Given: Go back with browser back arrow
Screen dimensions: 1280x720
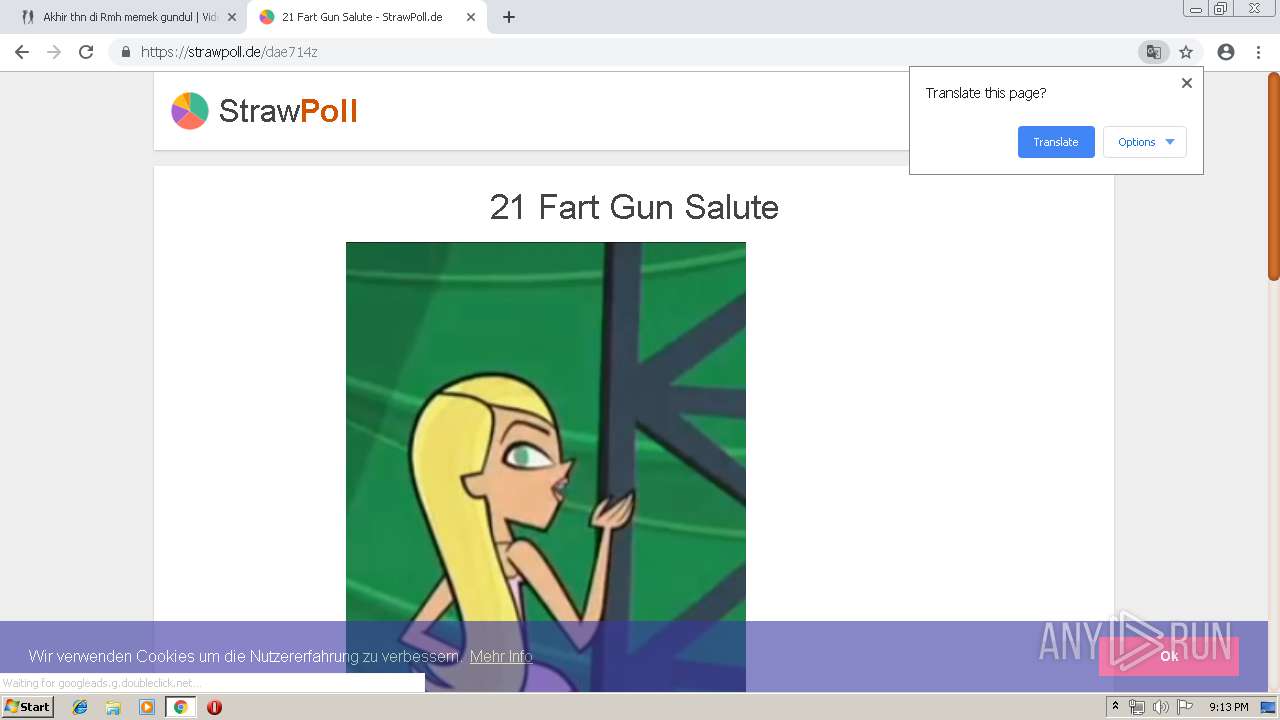Looking at the screenshot, I should (x=22, y=52).
